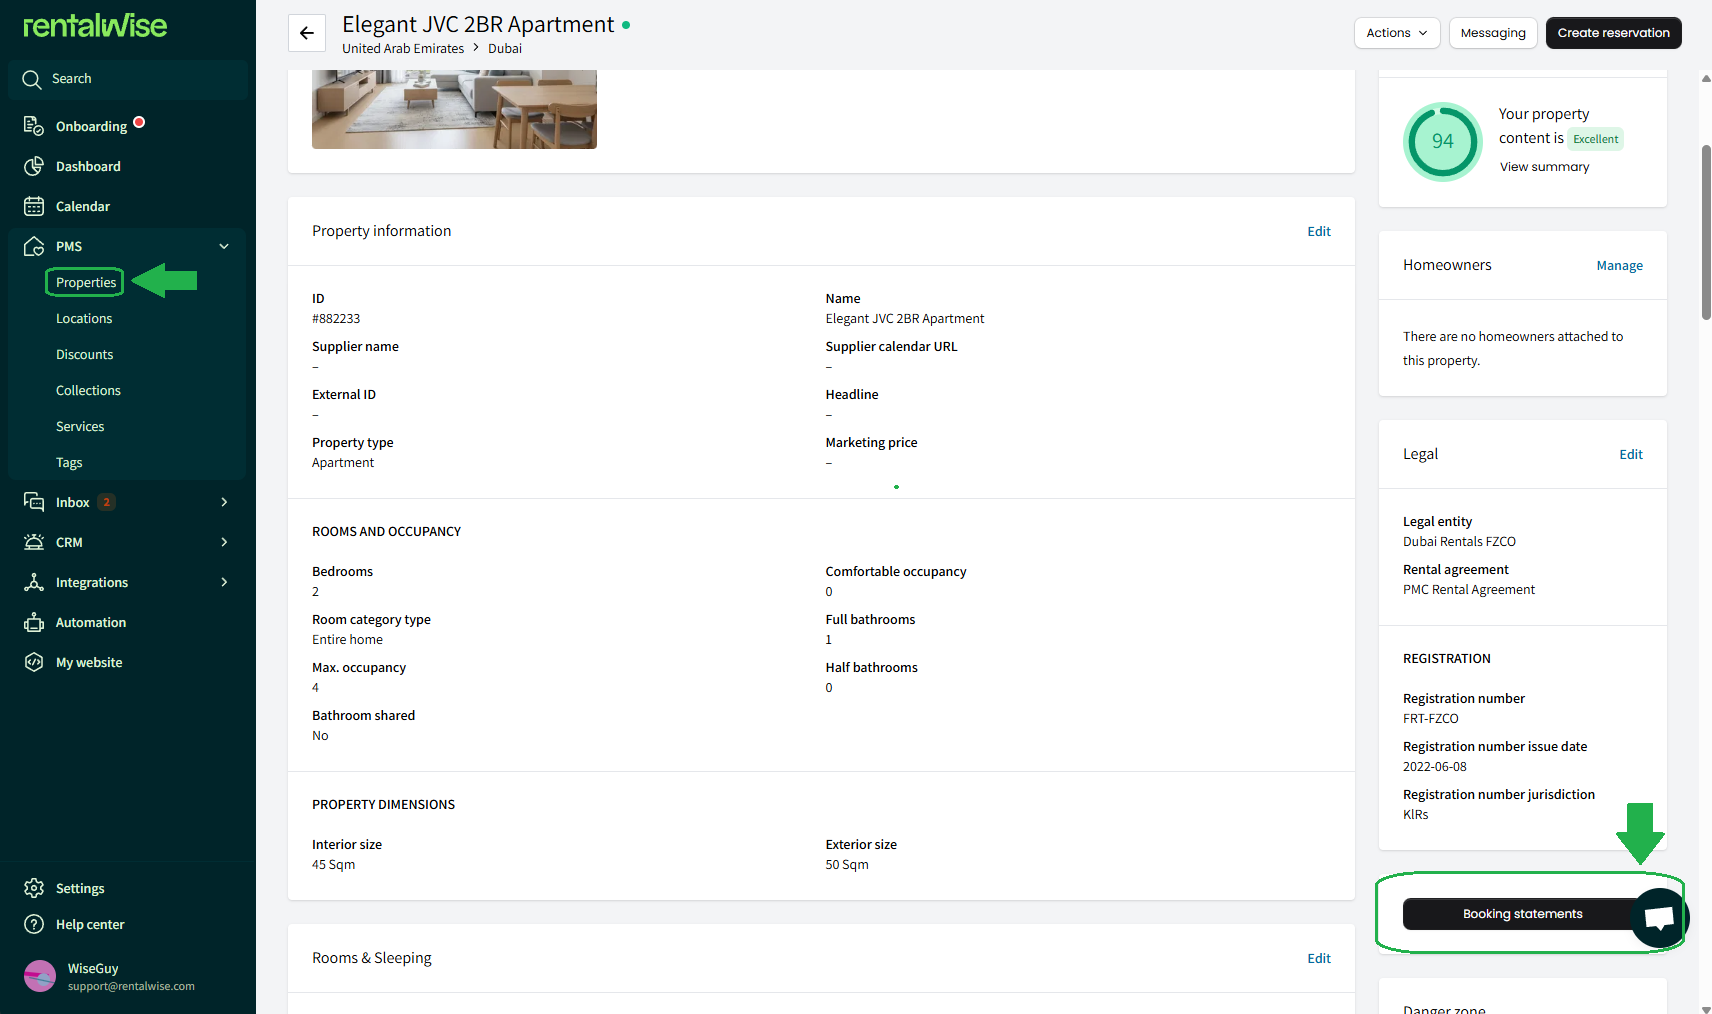1712x1014 pixels.
Task: Click the My website icon
Action: pos(34,662)
